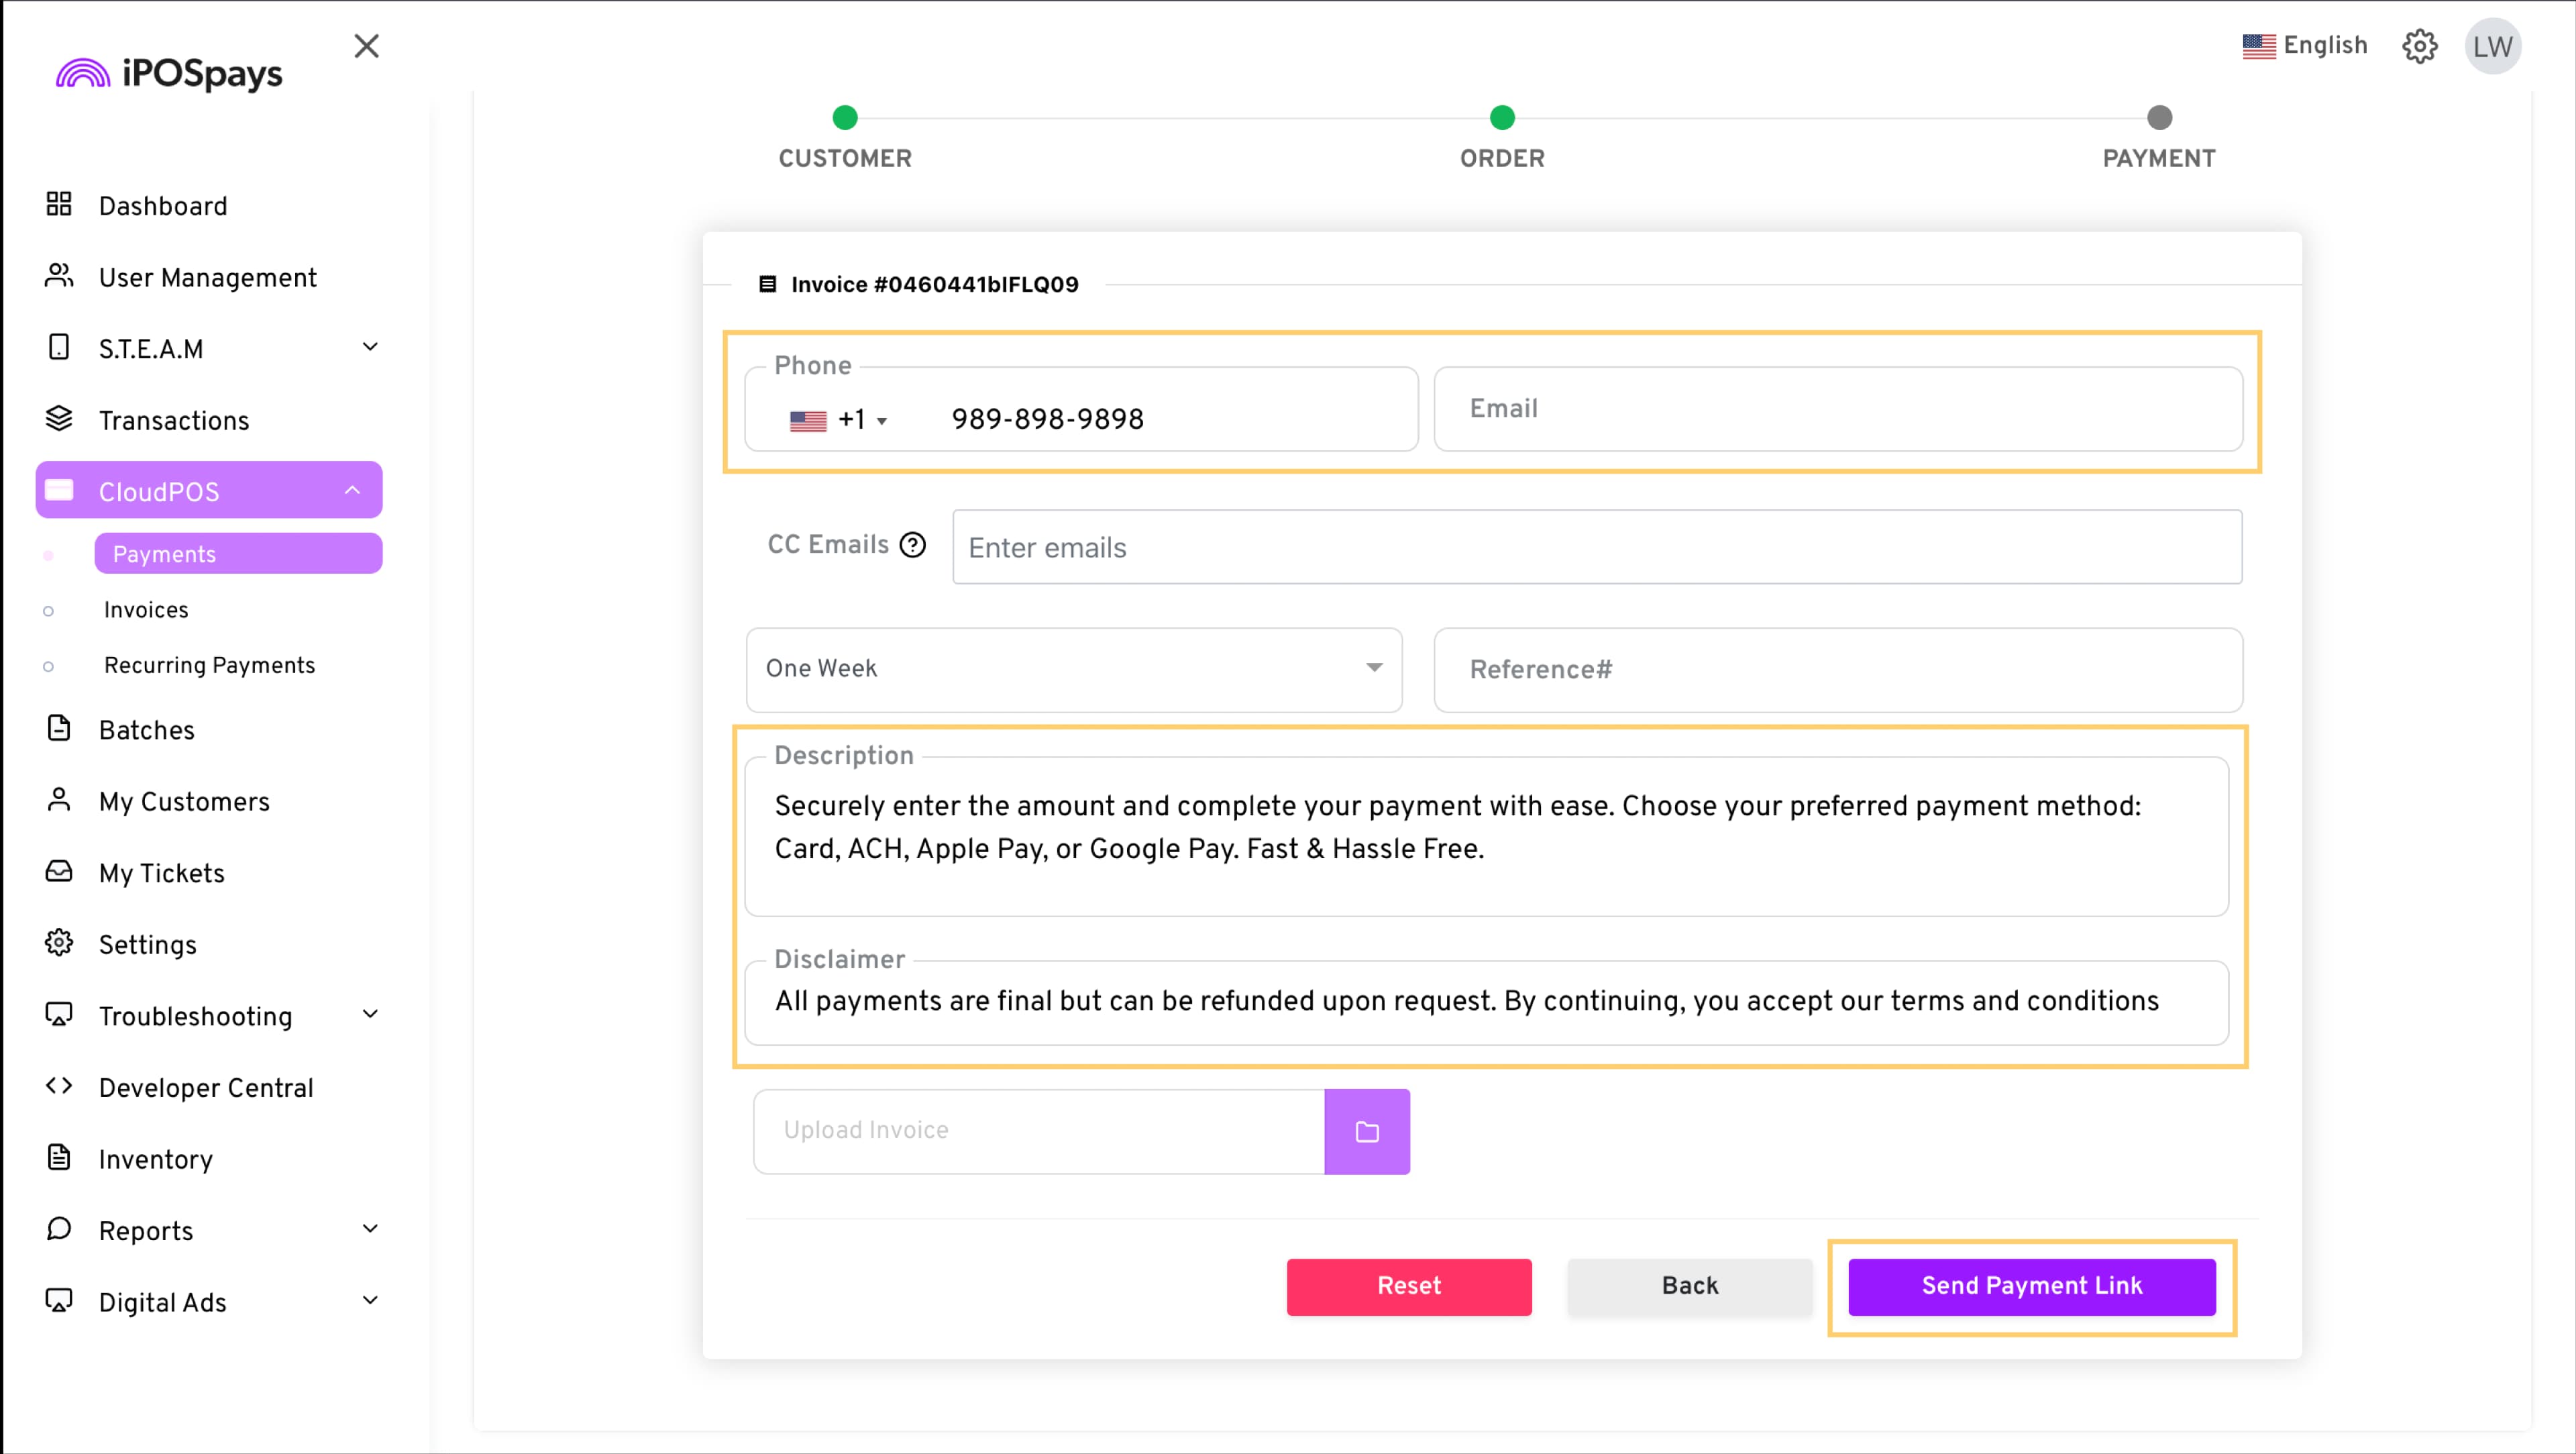Screen dimensions: 2576x1454
Task: Open the One Week expiry dropdown
Action: tap(1074, 669)
